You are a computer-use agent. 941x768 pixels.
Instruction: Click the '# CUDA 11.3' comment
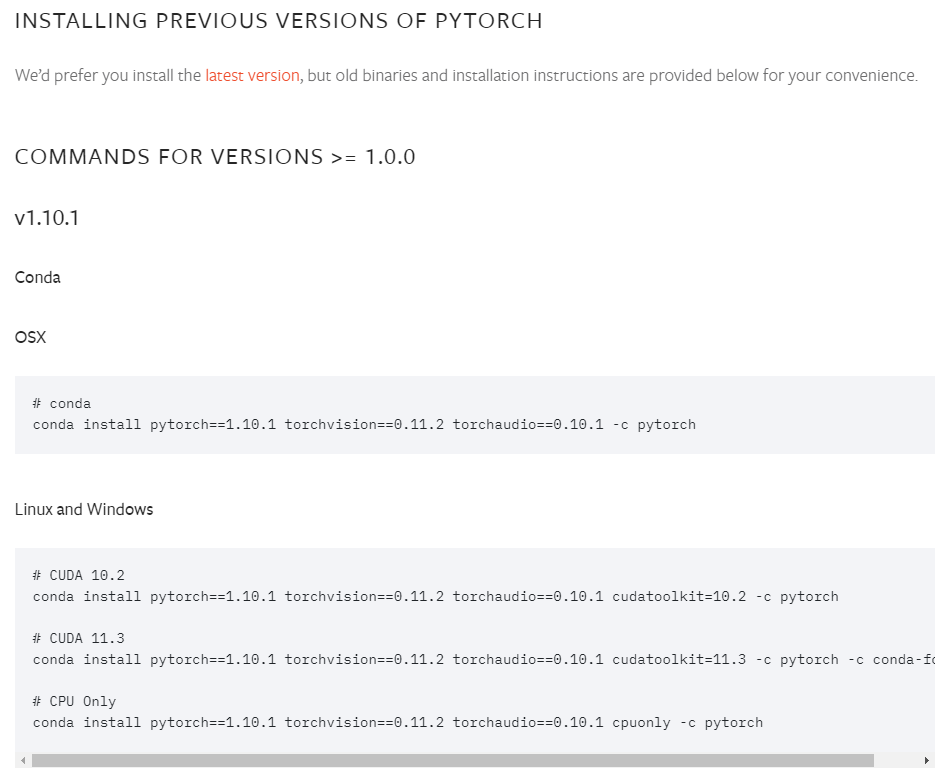(79, 639)
